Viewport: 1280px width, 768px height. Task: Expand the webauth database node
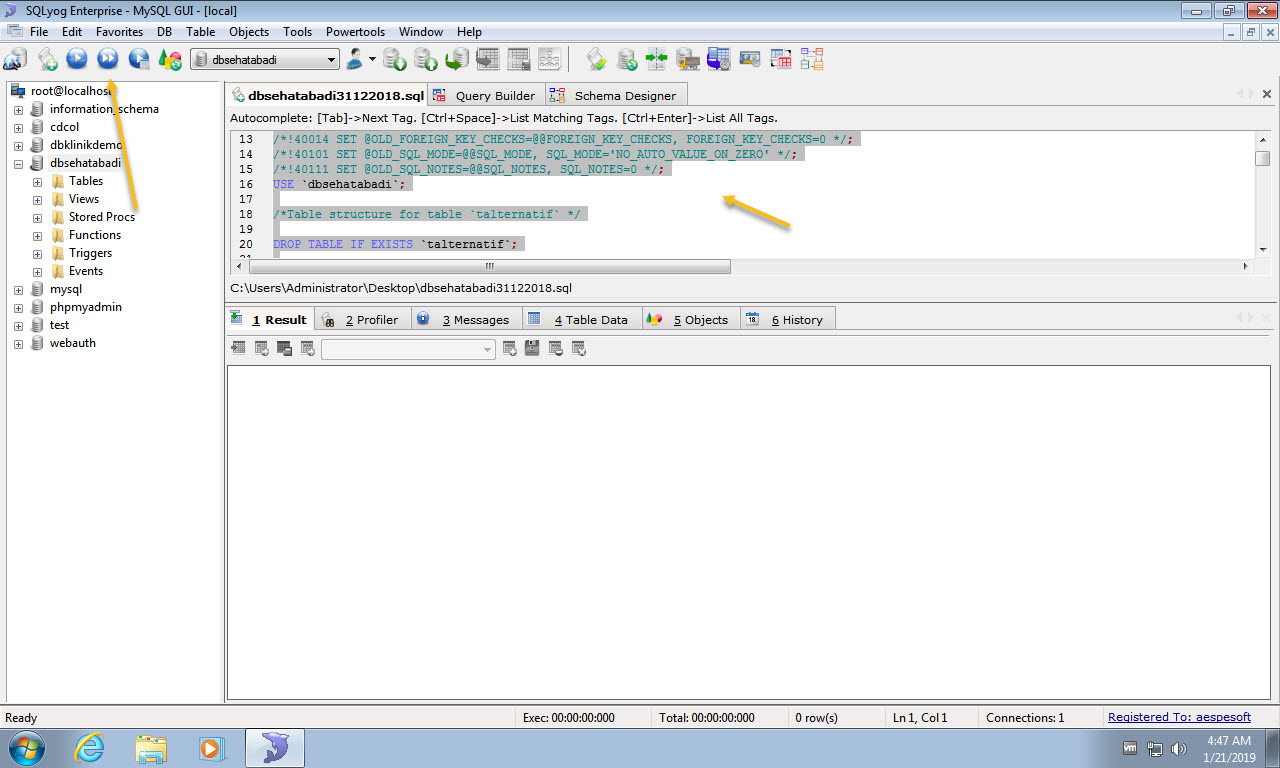pos(18,343)
